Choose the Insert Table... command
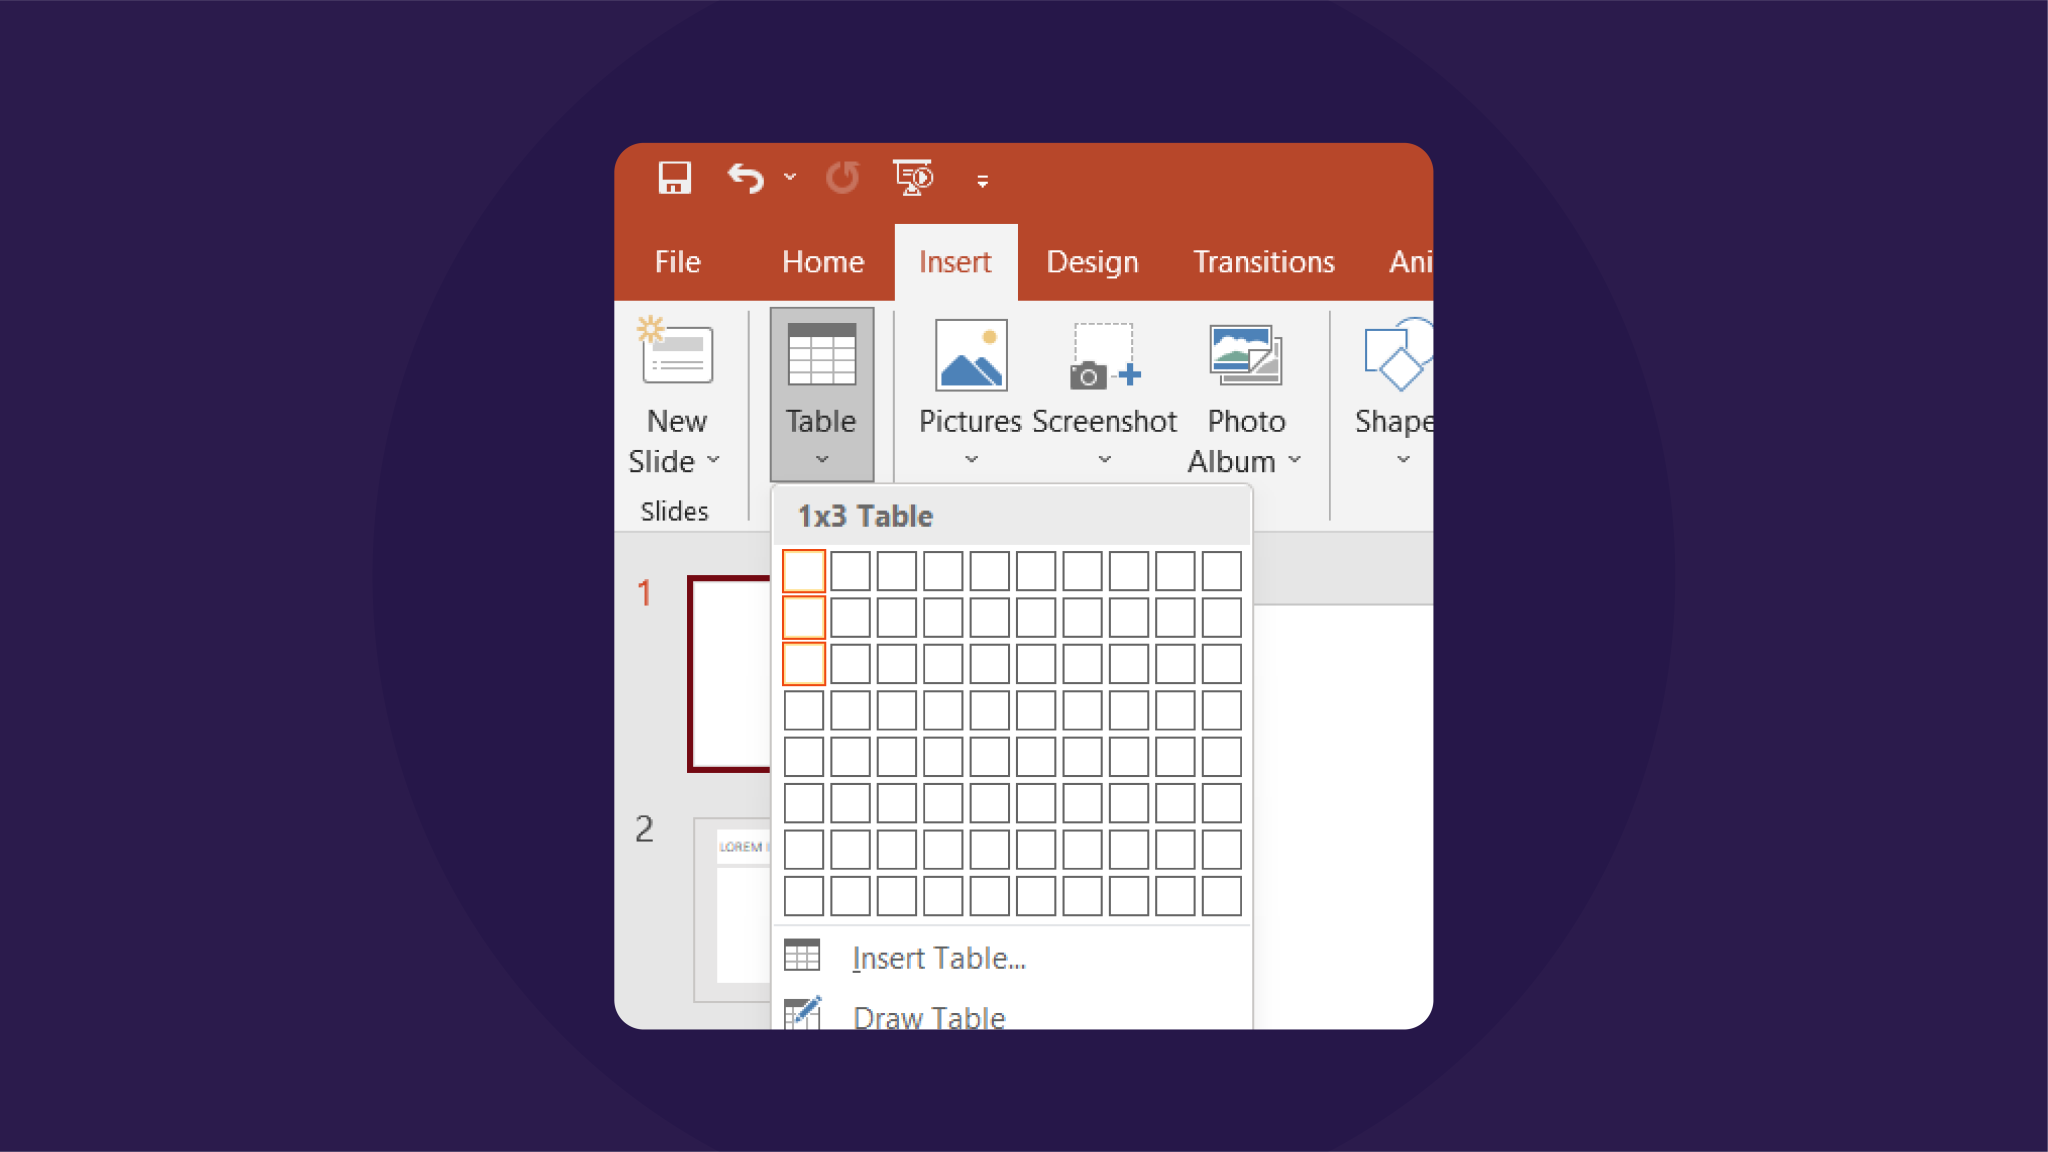2048x1152 pixels. (x=938, y=957)
